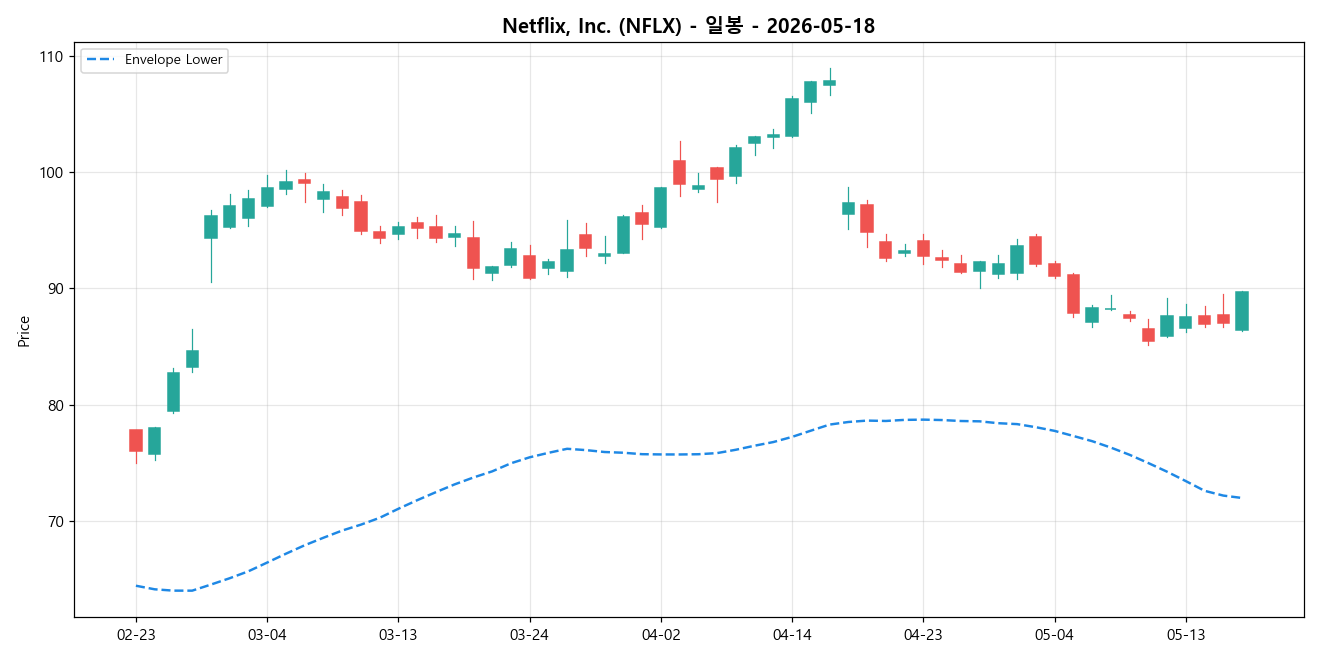Click the 04-14 x-axis date label
Viewport: 1320px width, 660px height.
tap(792, 634)
